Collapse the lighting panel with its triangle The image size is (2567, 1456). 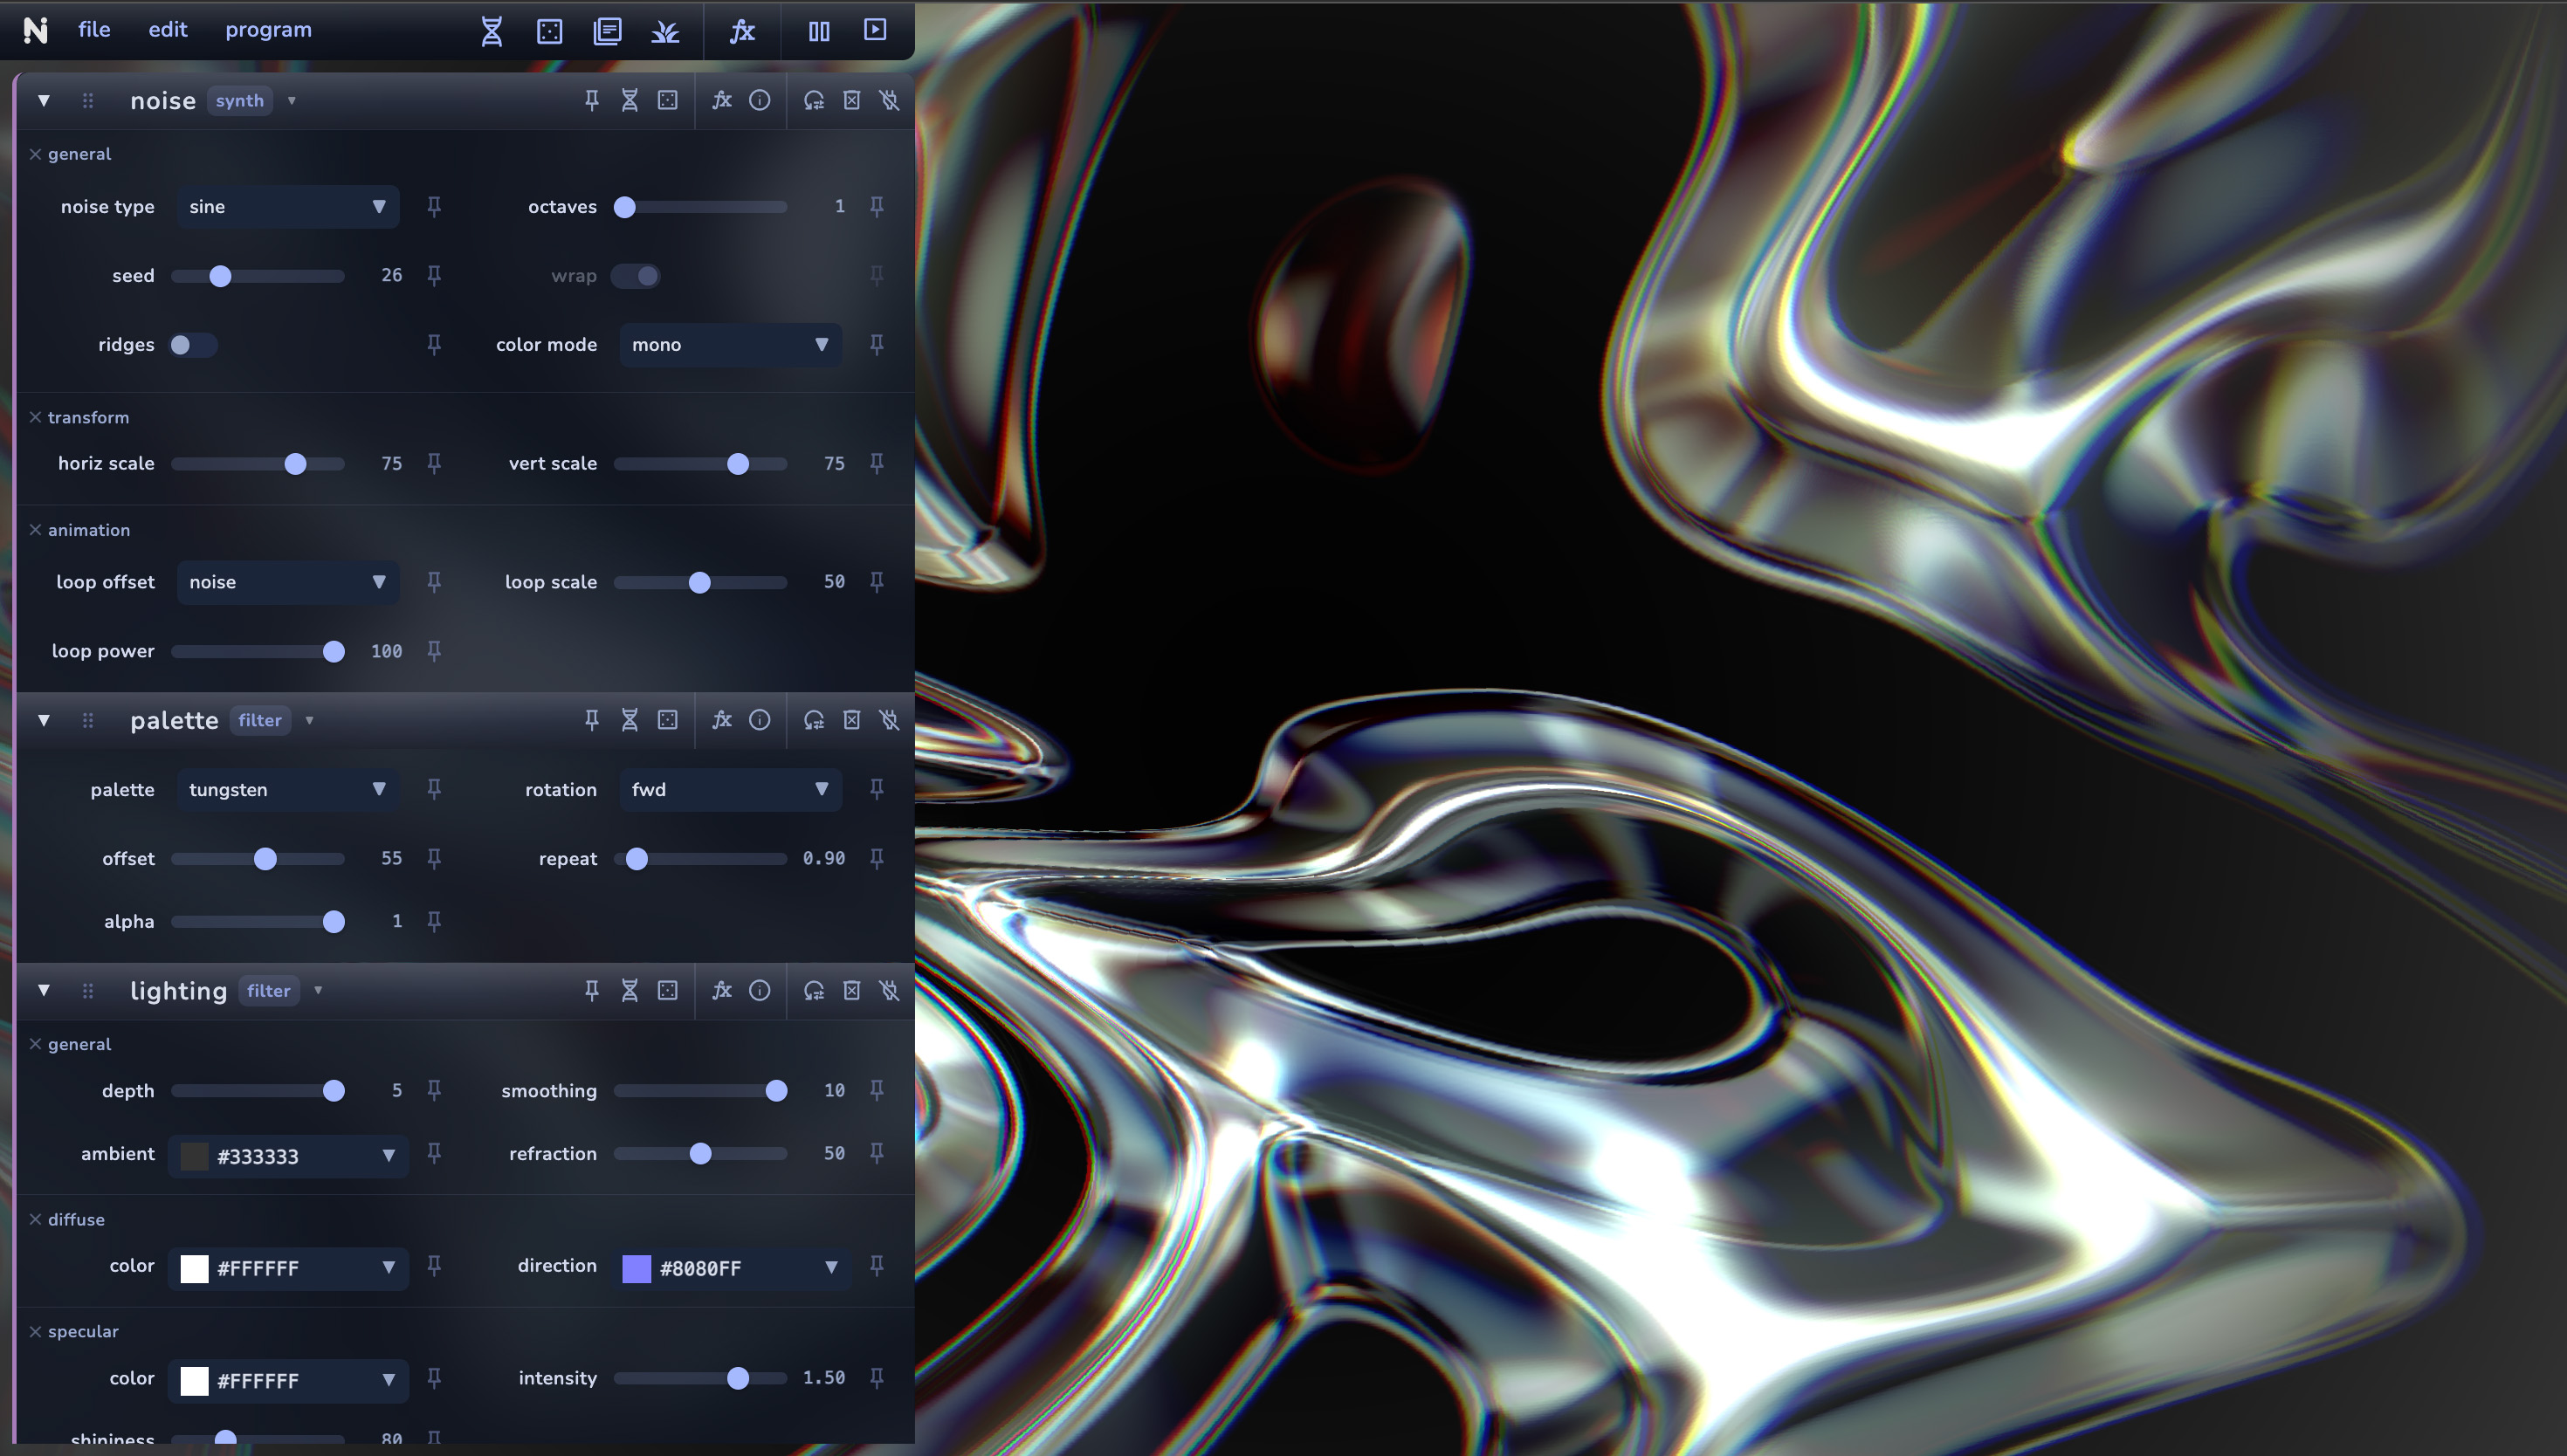pyautogui.click(x=44, y=991)
